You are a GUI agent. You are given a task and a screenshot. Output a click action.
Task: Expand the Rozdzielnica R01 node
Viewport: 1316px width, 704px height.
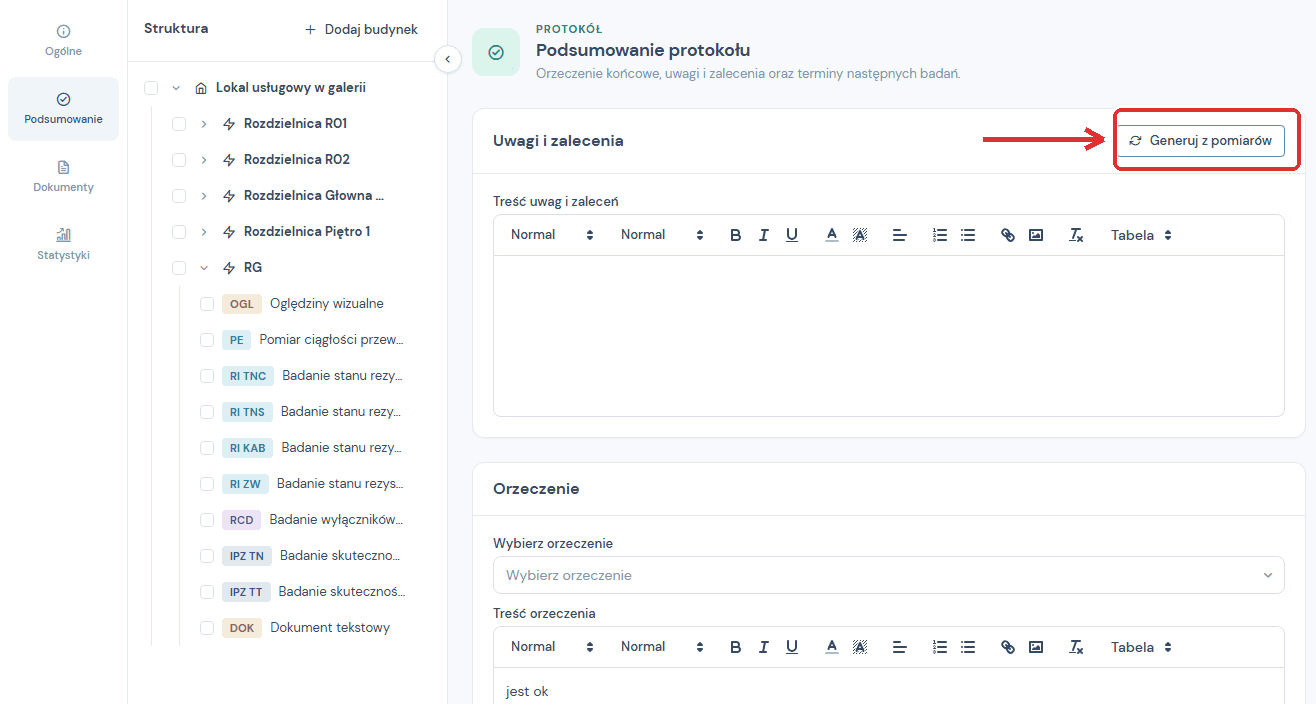[x=204, y=124]
